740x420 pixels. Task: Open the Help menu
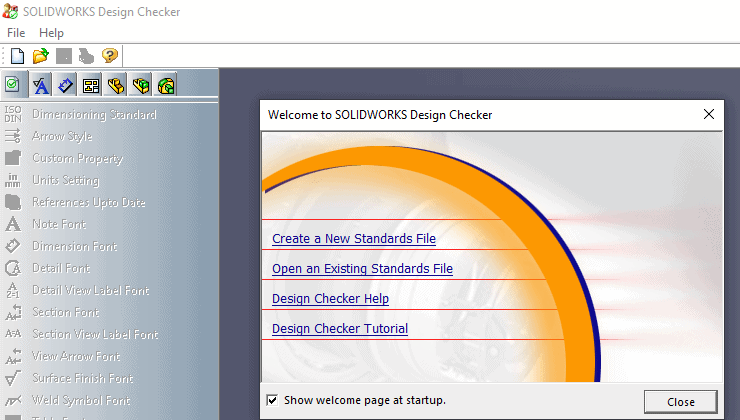(51, 33)
